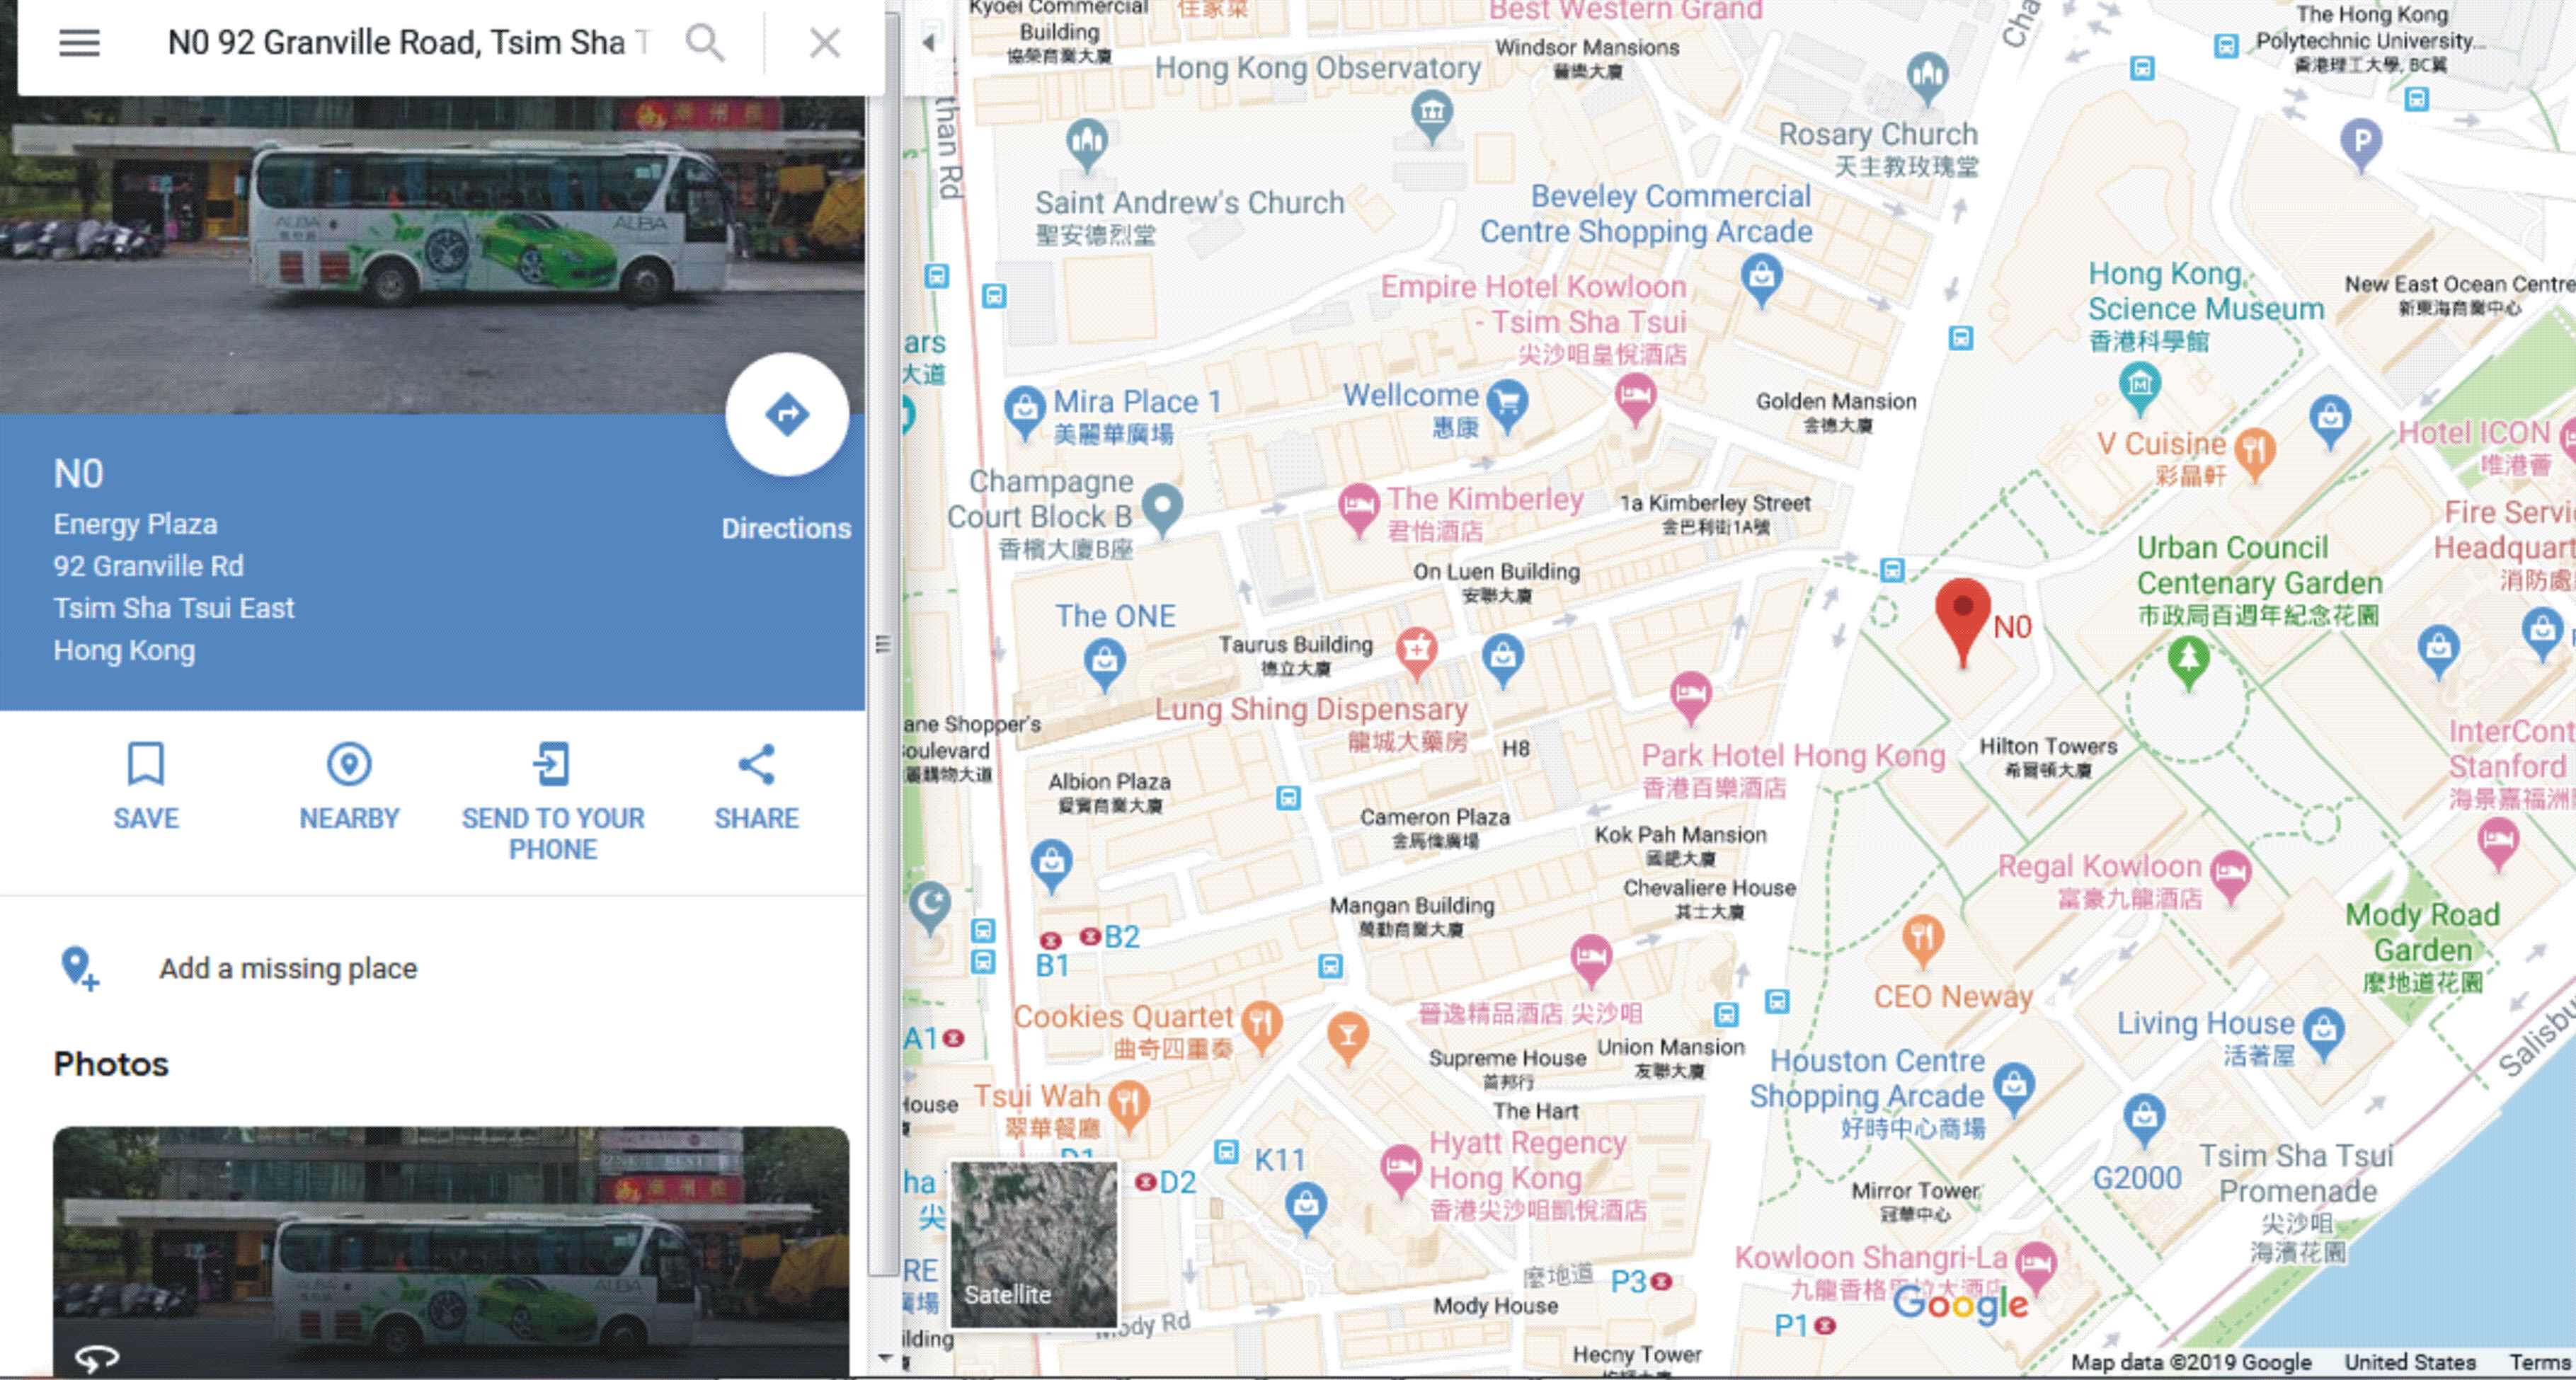Open the hamburger main menu
Image resolution: width=2576 pixels, height=1380 pixels.
79,43
